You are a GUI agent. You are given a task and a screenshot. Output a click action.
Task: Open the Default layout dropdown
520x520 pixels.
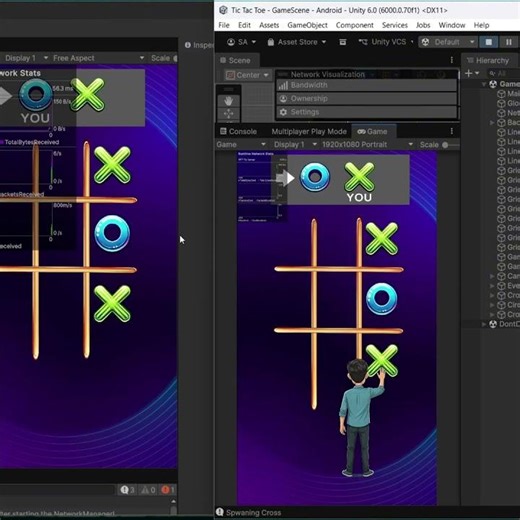coord(448,42)
